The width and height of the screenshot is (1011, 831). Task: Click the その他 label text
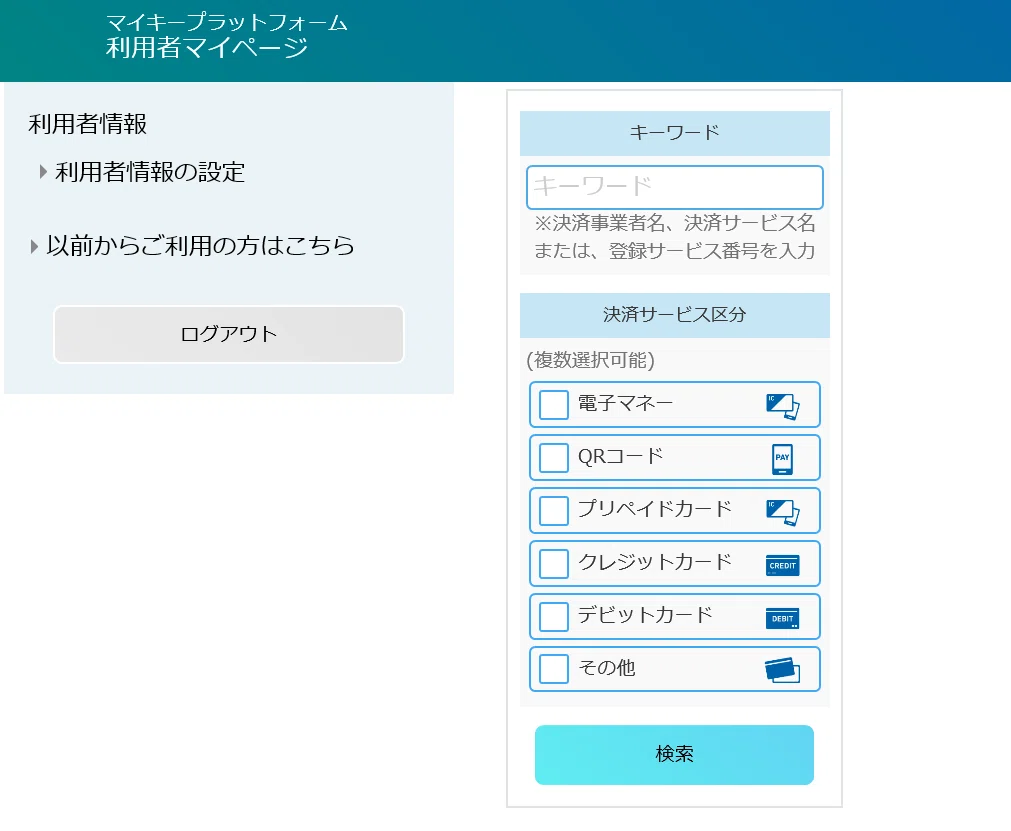[607, 667]
